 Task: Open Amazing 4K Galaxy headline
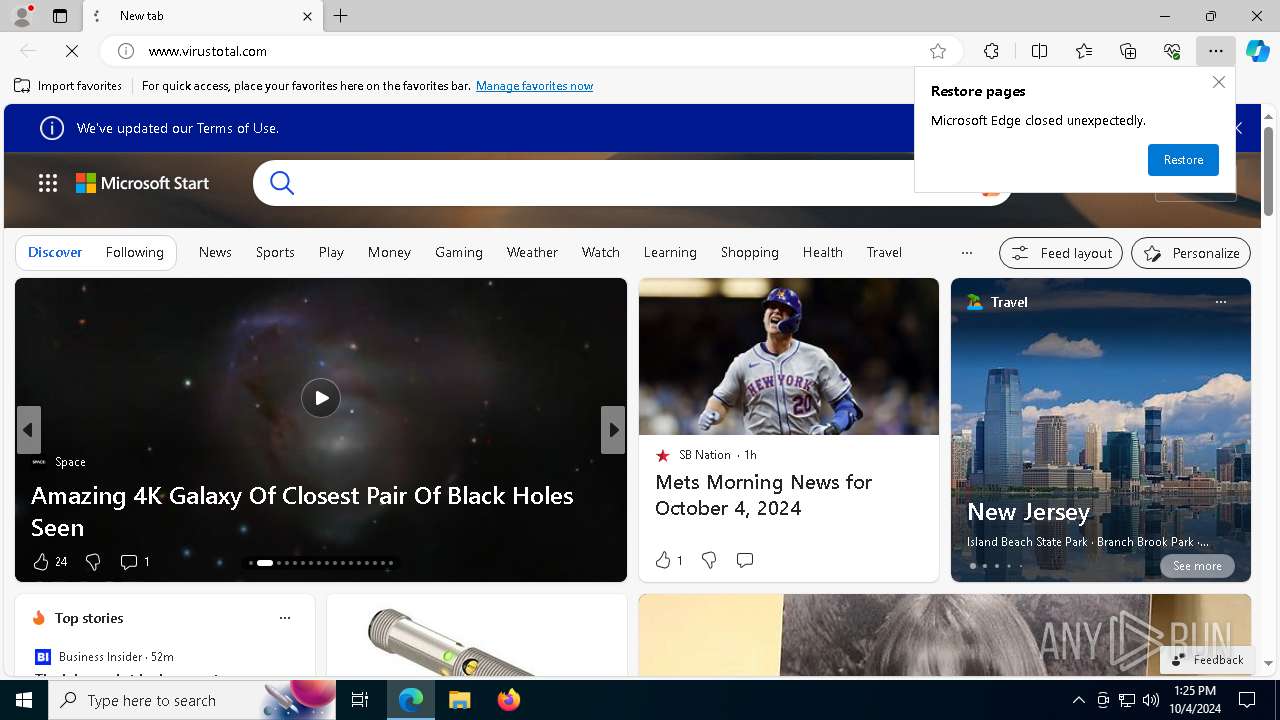click(x=302, y=511)
